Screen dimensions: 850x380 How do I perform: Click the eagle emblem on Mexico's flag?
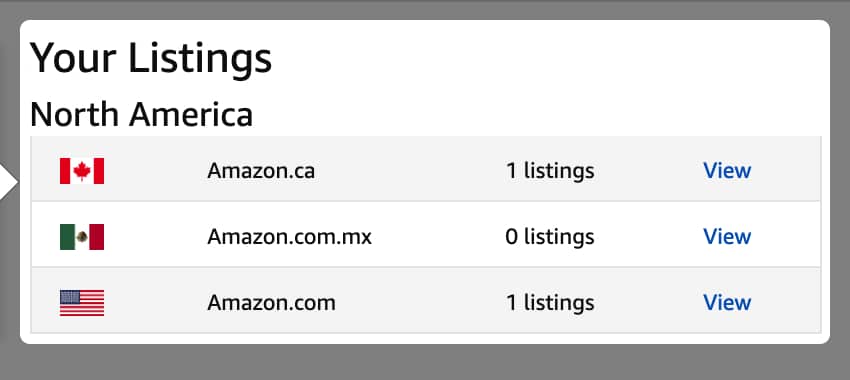[82, 237]
